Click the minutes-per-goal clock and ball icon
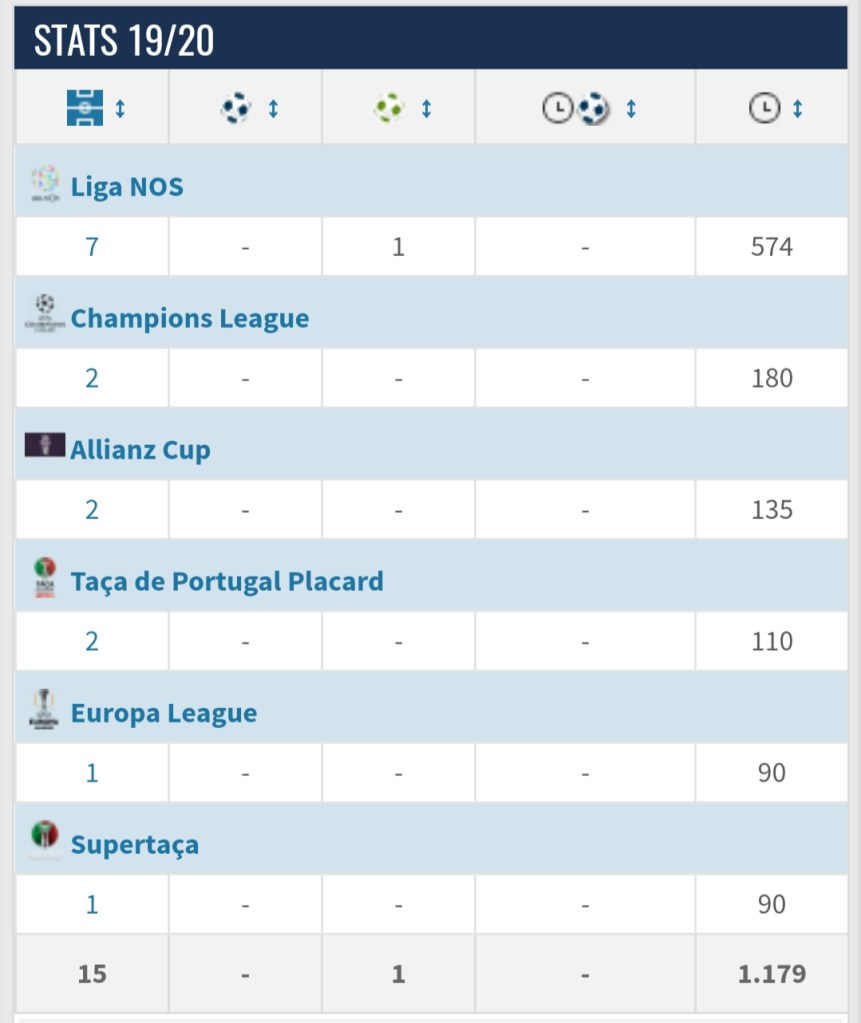 [576, 108]
